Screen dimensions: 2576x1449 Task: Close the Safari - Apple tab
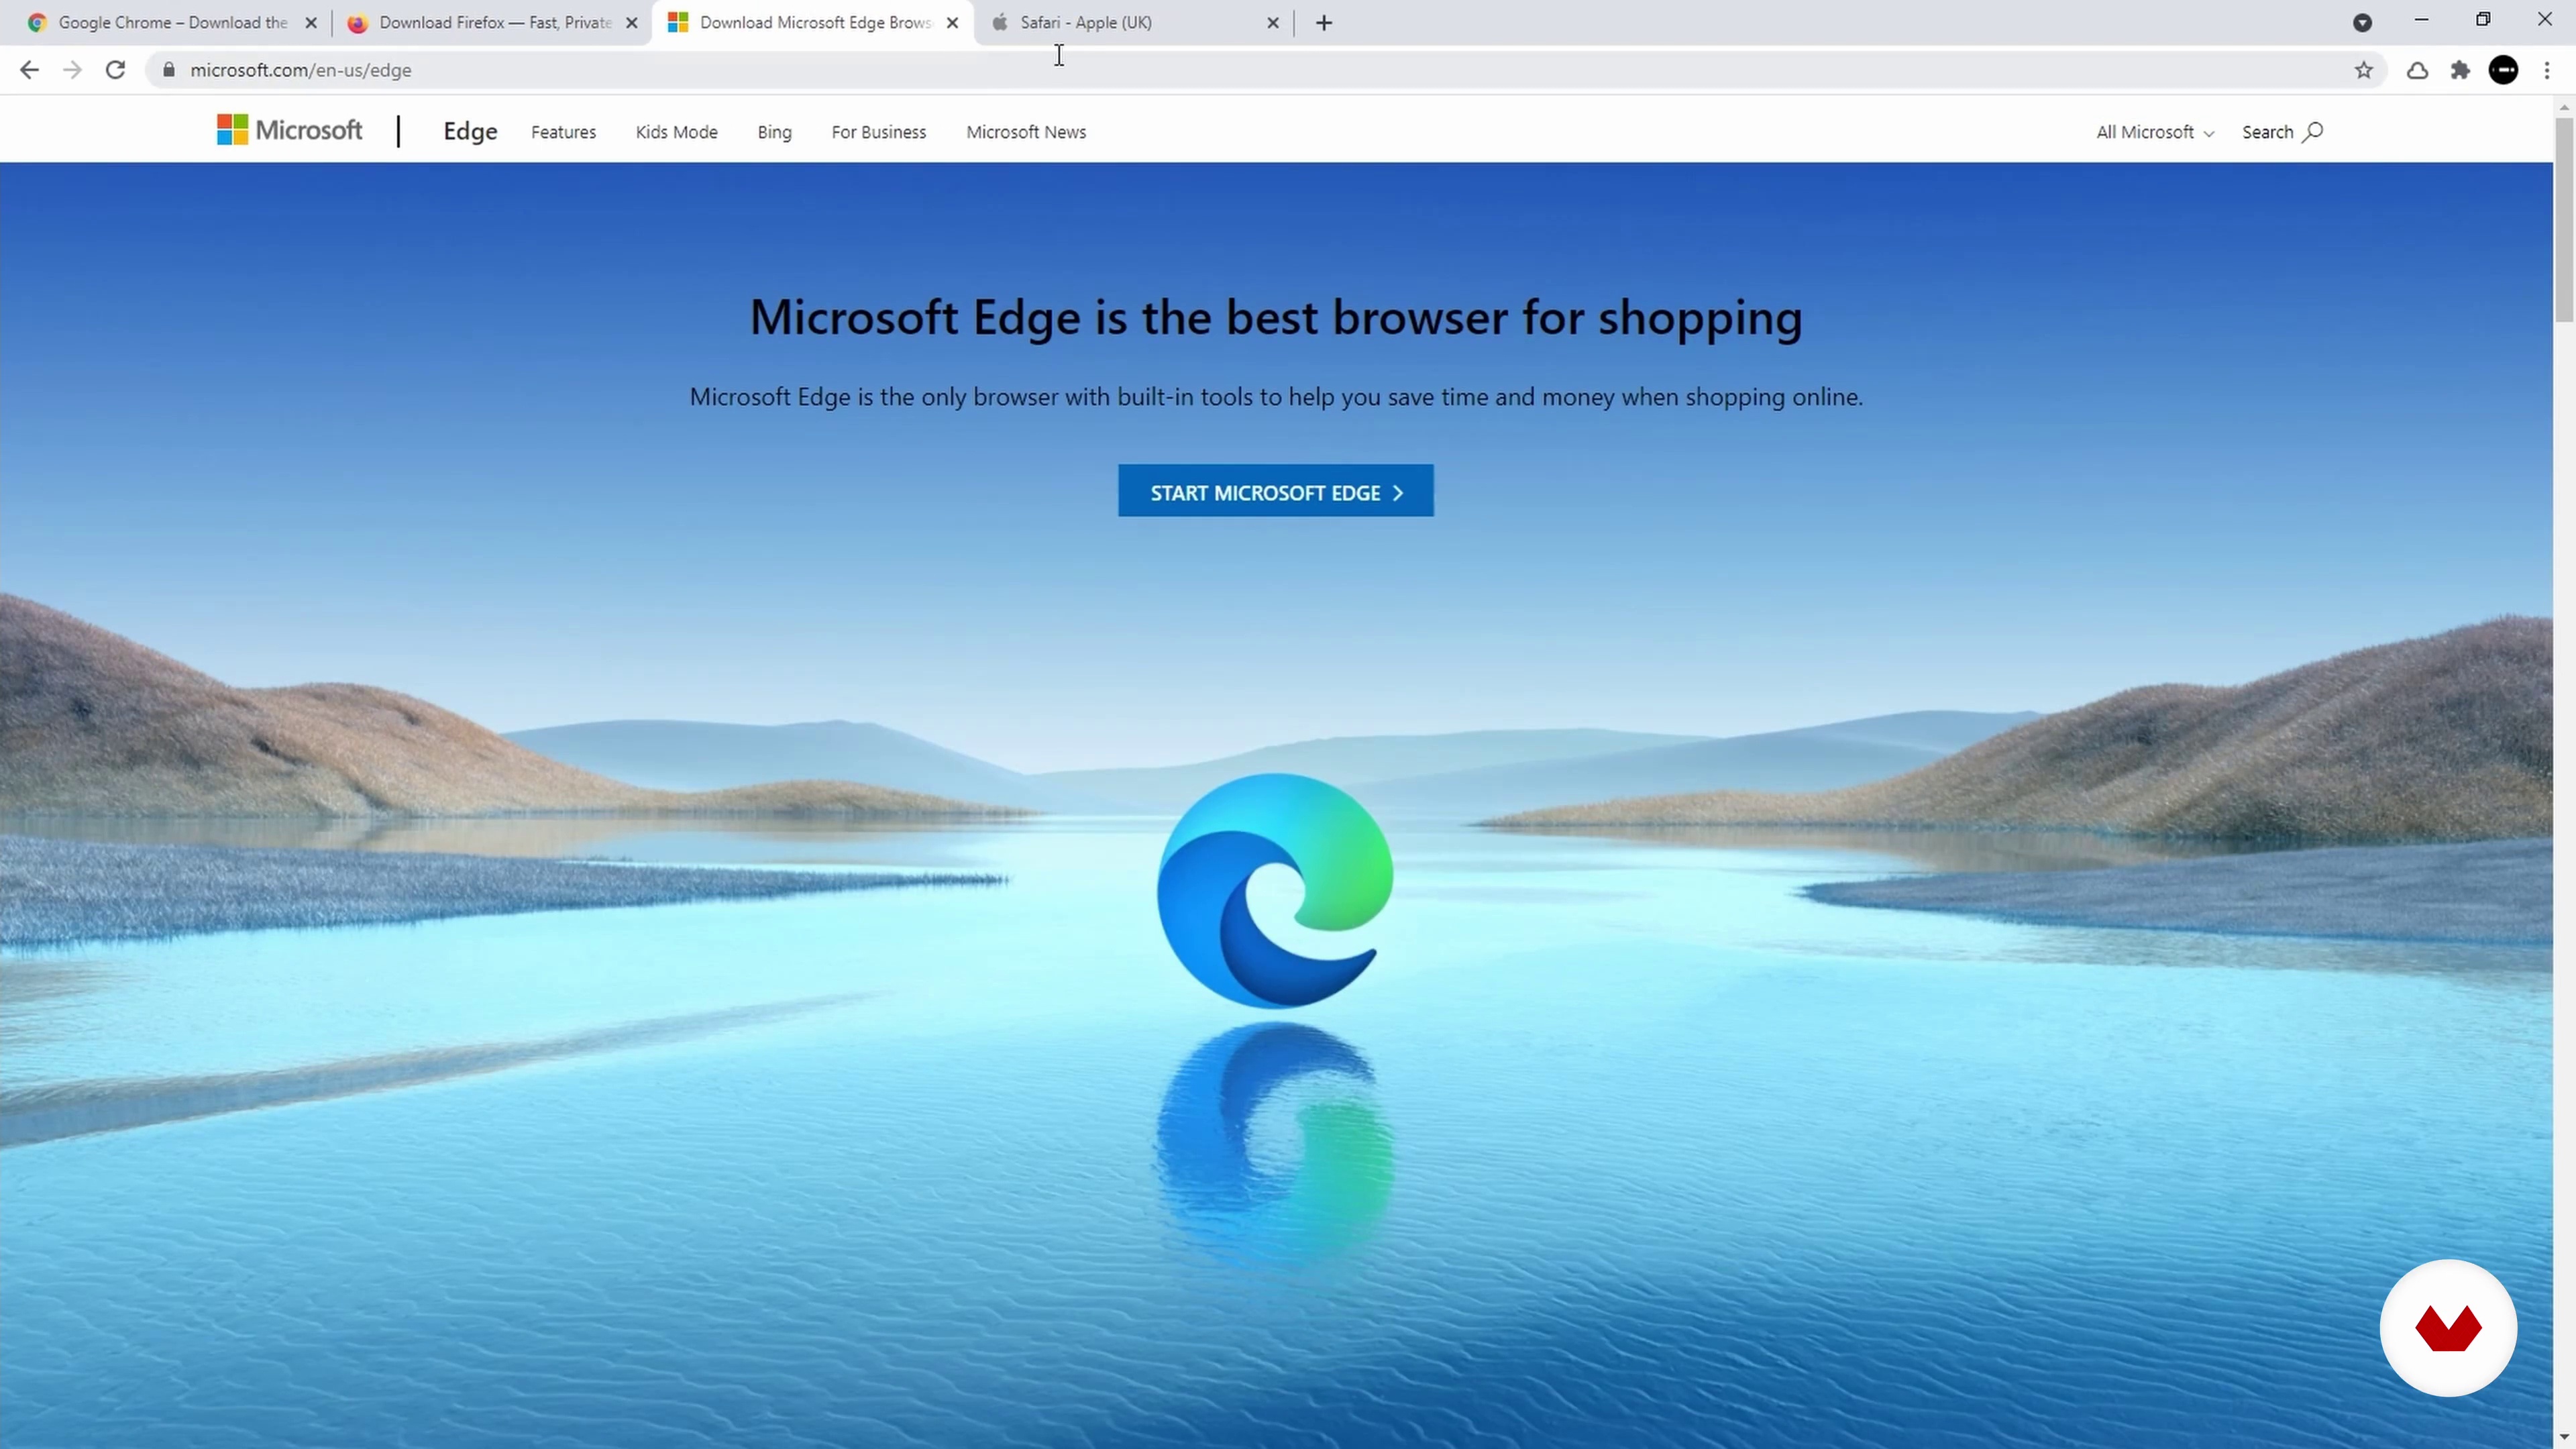[1273, 22]
